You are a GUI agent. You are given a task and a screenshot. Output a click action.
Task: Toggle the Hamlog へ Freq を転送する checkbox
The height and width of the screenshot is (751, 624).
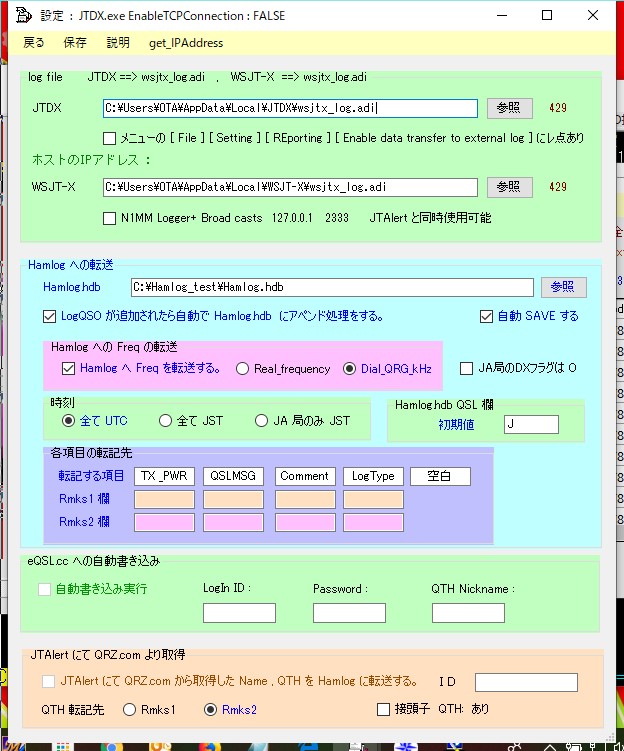point(68,368)
